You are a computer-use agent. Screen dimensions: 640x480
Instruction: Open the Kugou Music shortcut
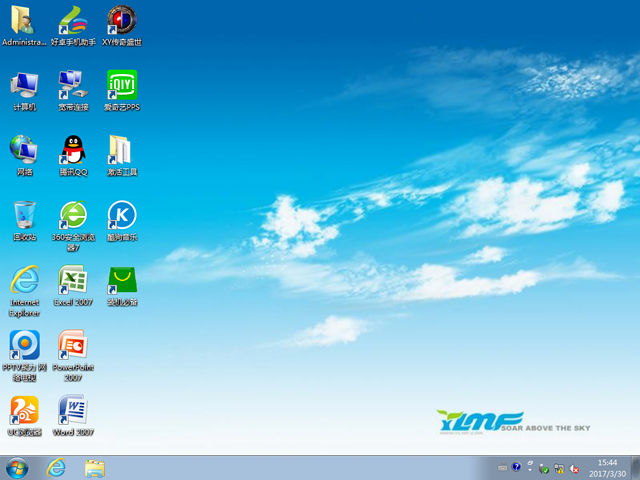(122, 215)
